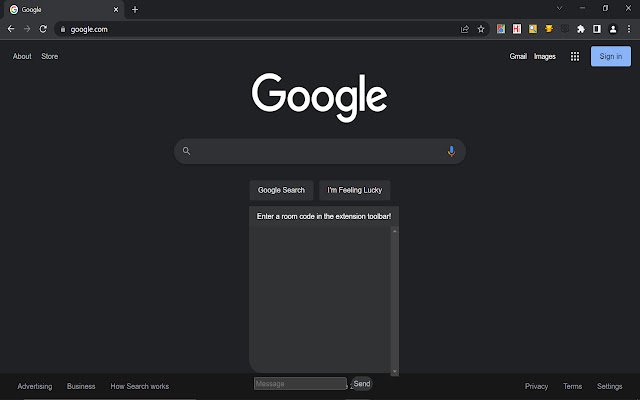Open the Chrome three-dot menu
This screenshot has width=640, height=400.
pos(629,29)
